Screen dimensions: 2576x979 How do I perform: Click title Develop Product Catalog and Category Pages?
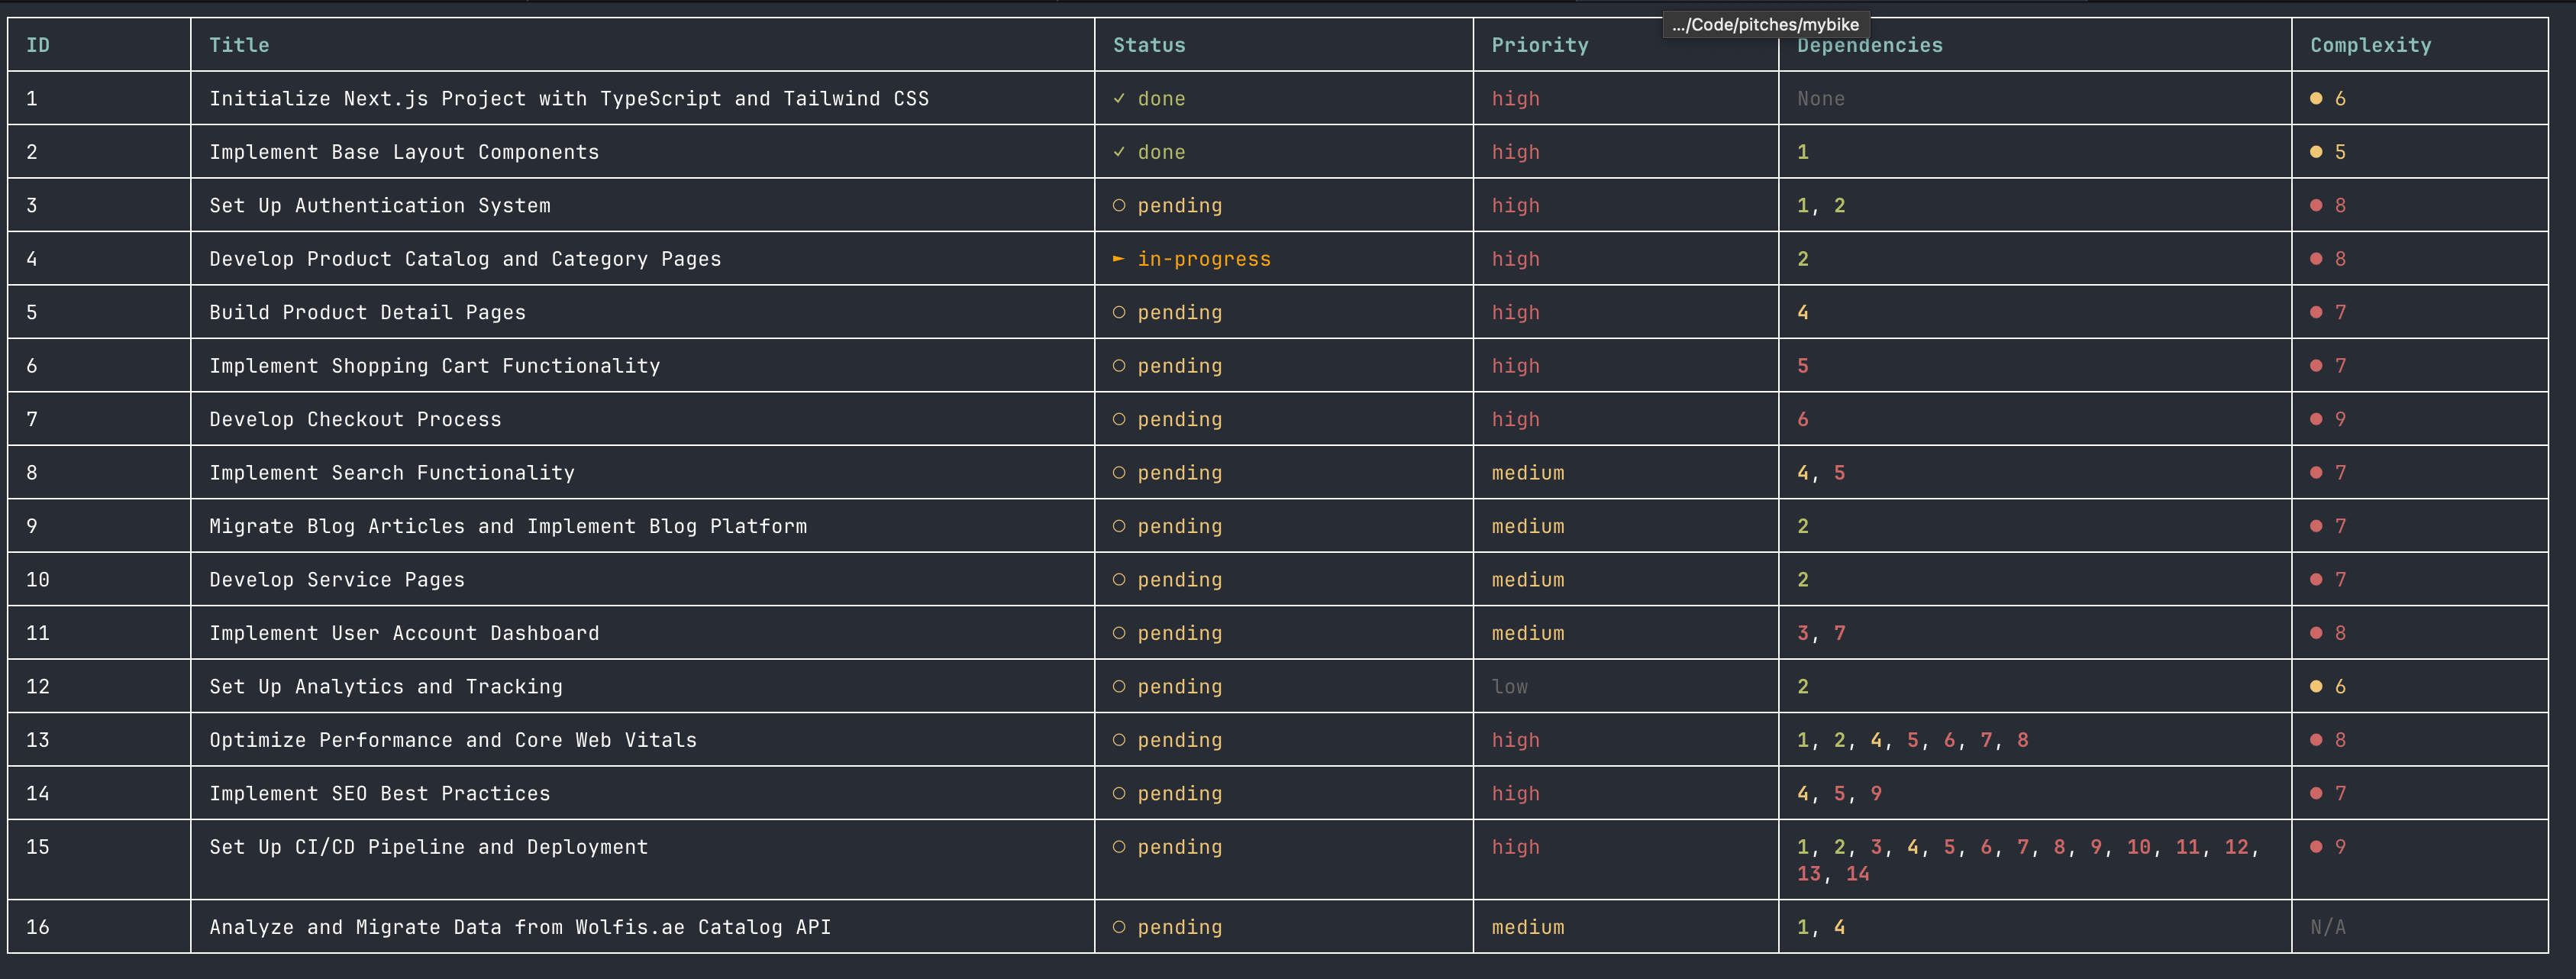point(465,259)
